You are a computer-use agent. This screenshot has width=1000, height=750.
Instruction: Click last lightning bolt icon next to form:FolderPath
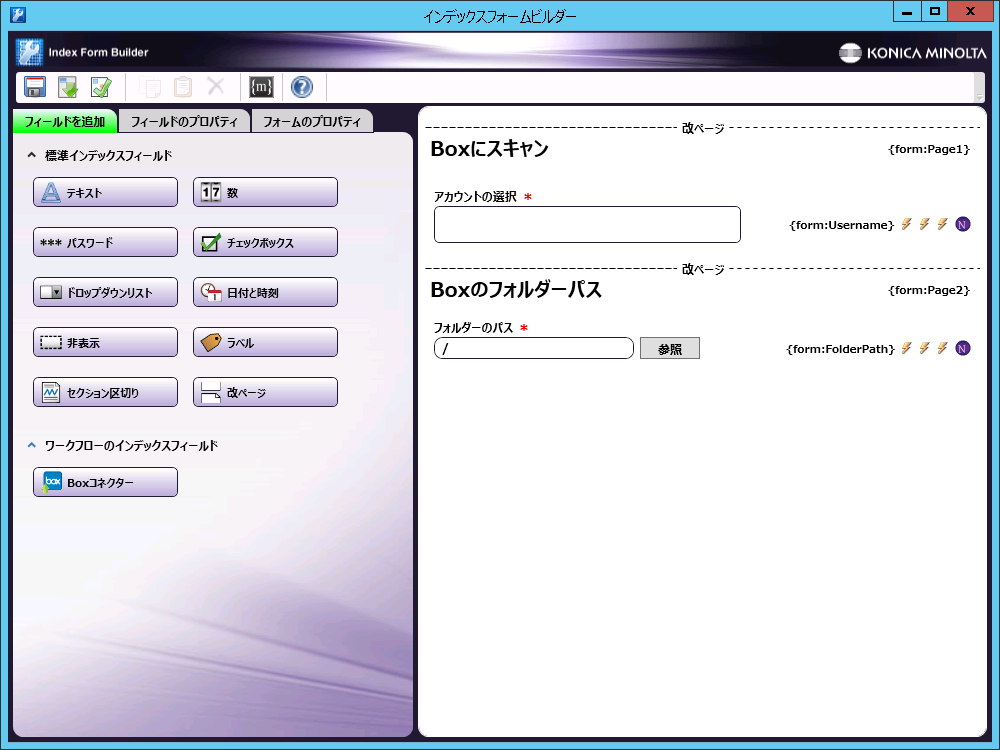click(x=942, y=348)
